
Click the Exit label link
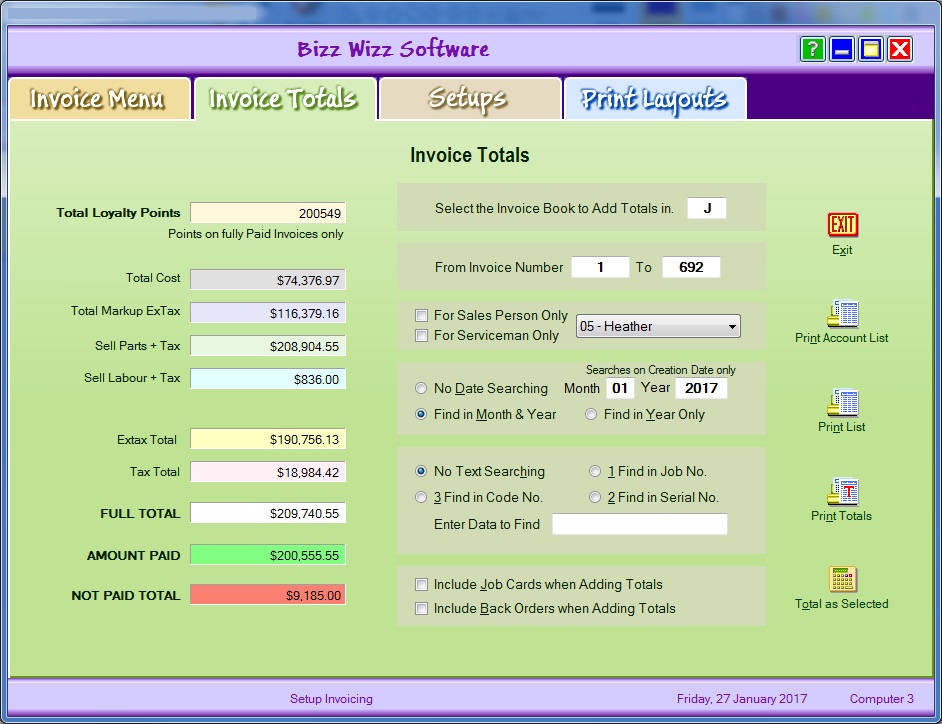click(842, 250)
